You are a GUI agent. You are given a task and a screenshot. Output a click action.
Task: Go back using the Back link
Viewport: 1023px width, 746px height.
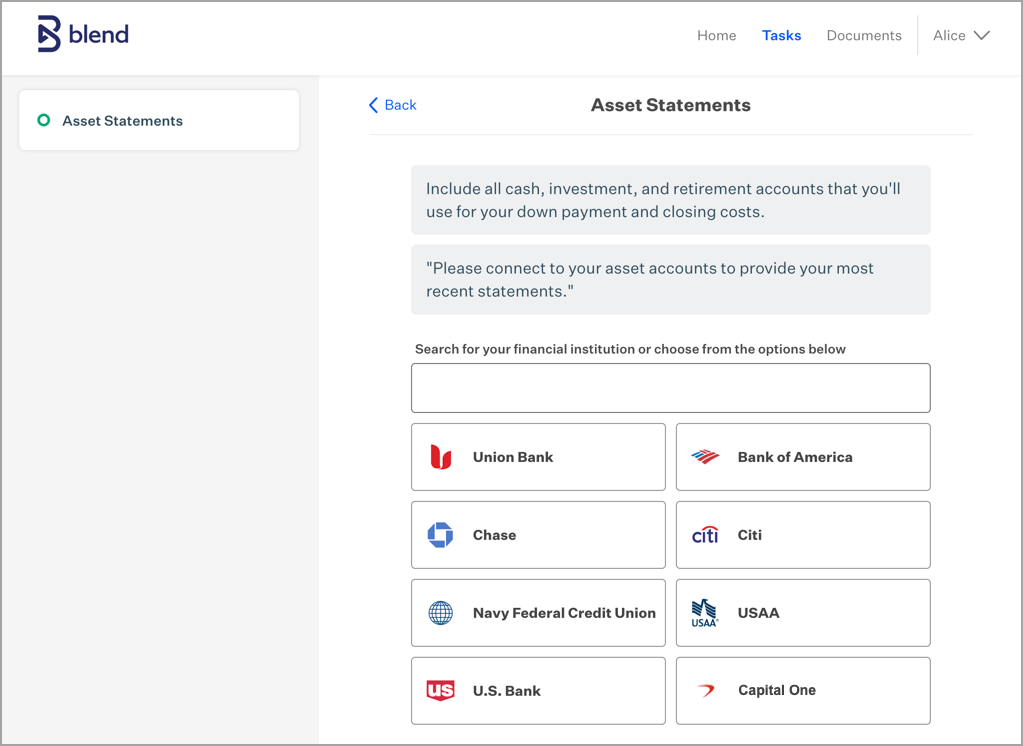point(393,105)
